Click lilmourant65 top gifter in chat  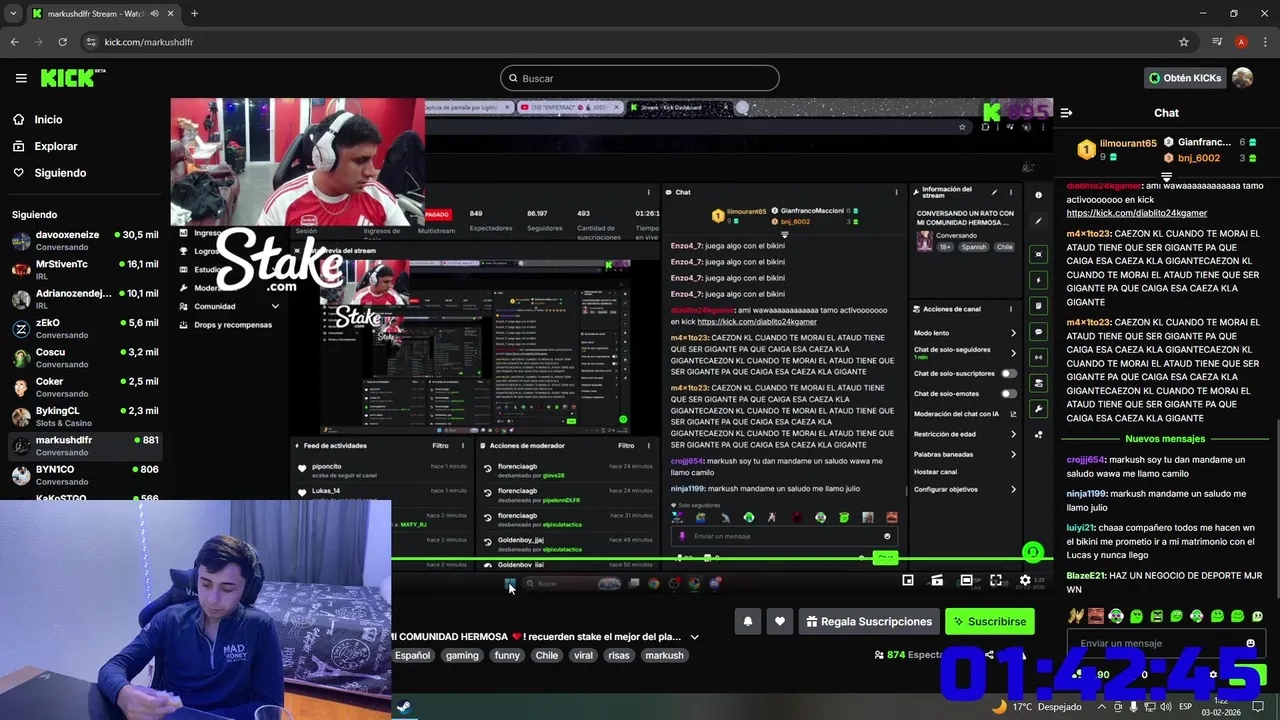click(1128, 143)
